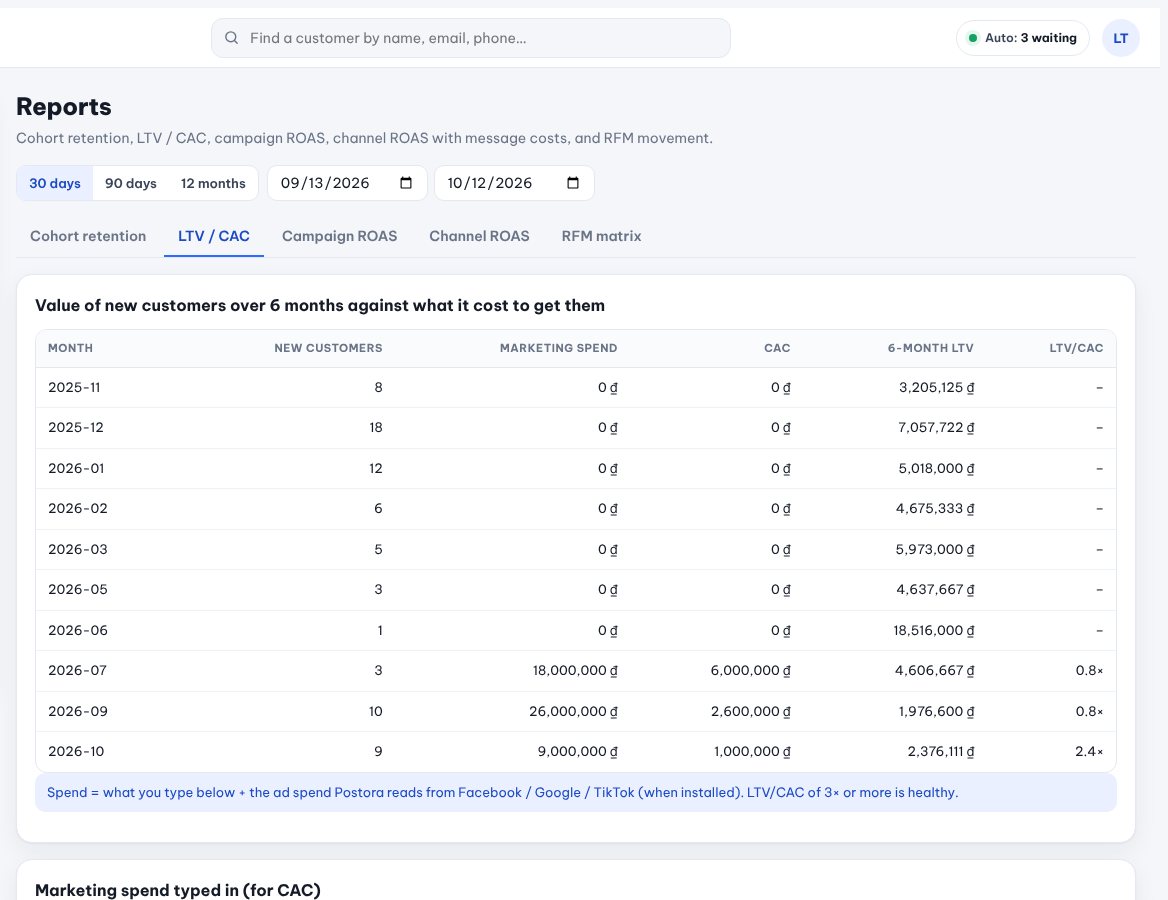The image size is (1168, 900).
Task: Select the 2026-06 month row label
Action: pyautogui.click(x=78, y=631)
